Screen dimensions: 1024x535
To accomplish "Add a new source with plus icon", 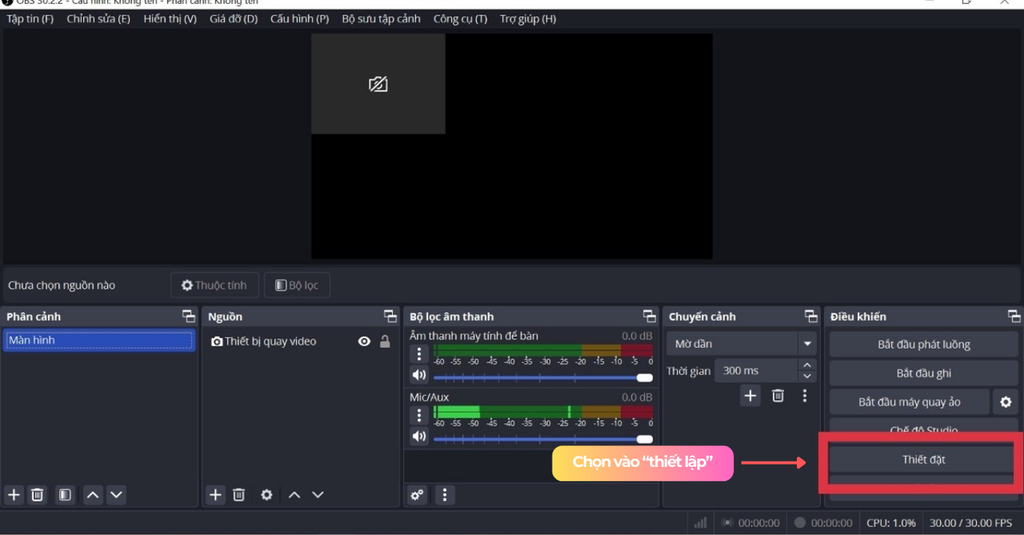I will [x=216, y=494].
